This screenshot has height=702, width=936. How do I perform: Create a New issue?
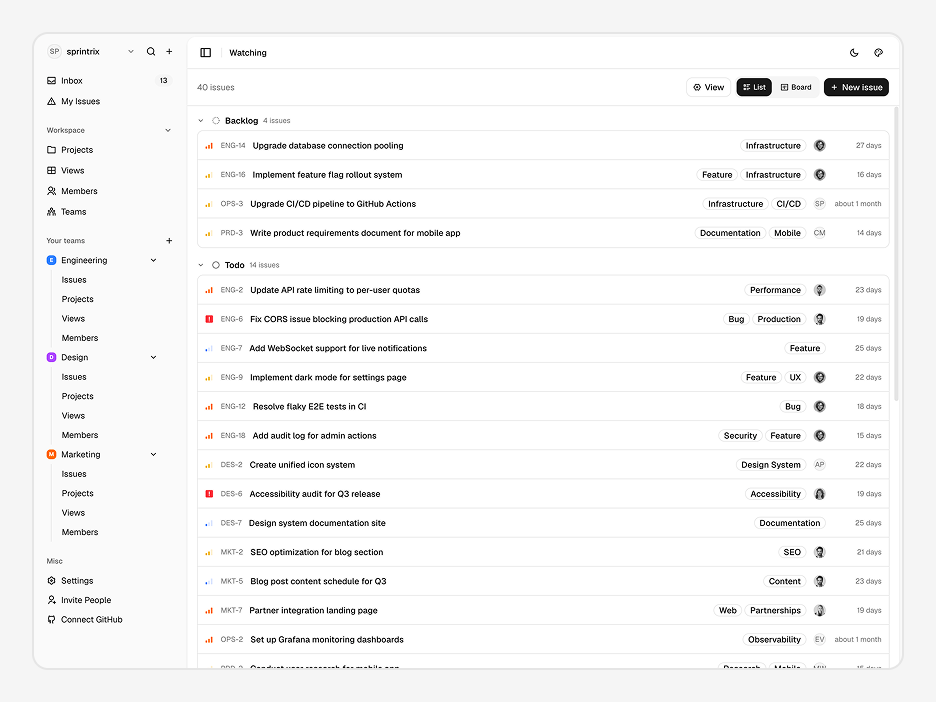[x=857, y=87]
